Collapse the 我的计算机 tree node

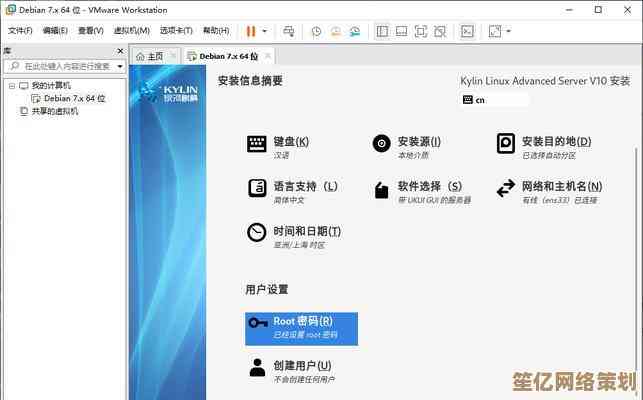click(11, 86)
